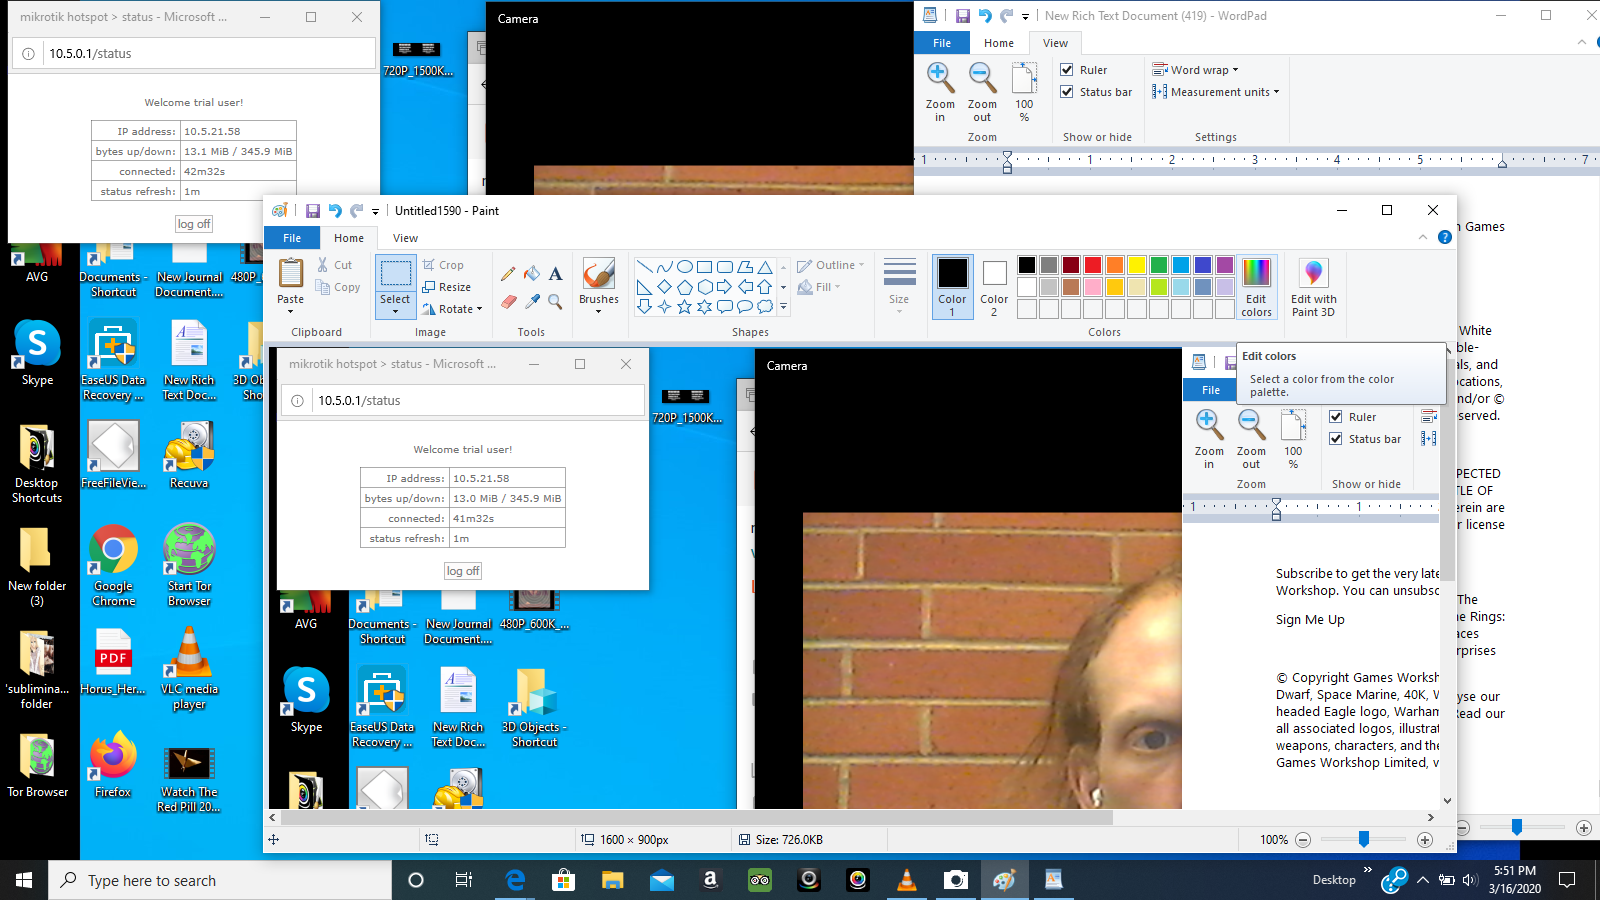Switch to the Paint Home tab
The image size is (1600, 900).
(x=349, y=238)
